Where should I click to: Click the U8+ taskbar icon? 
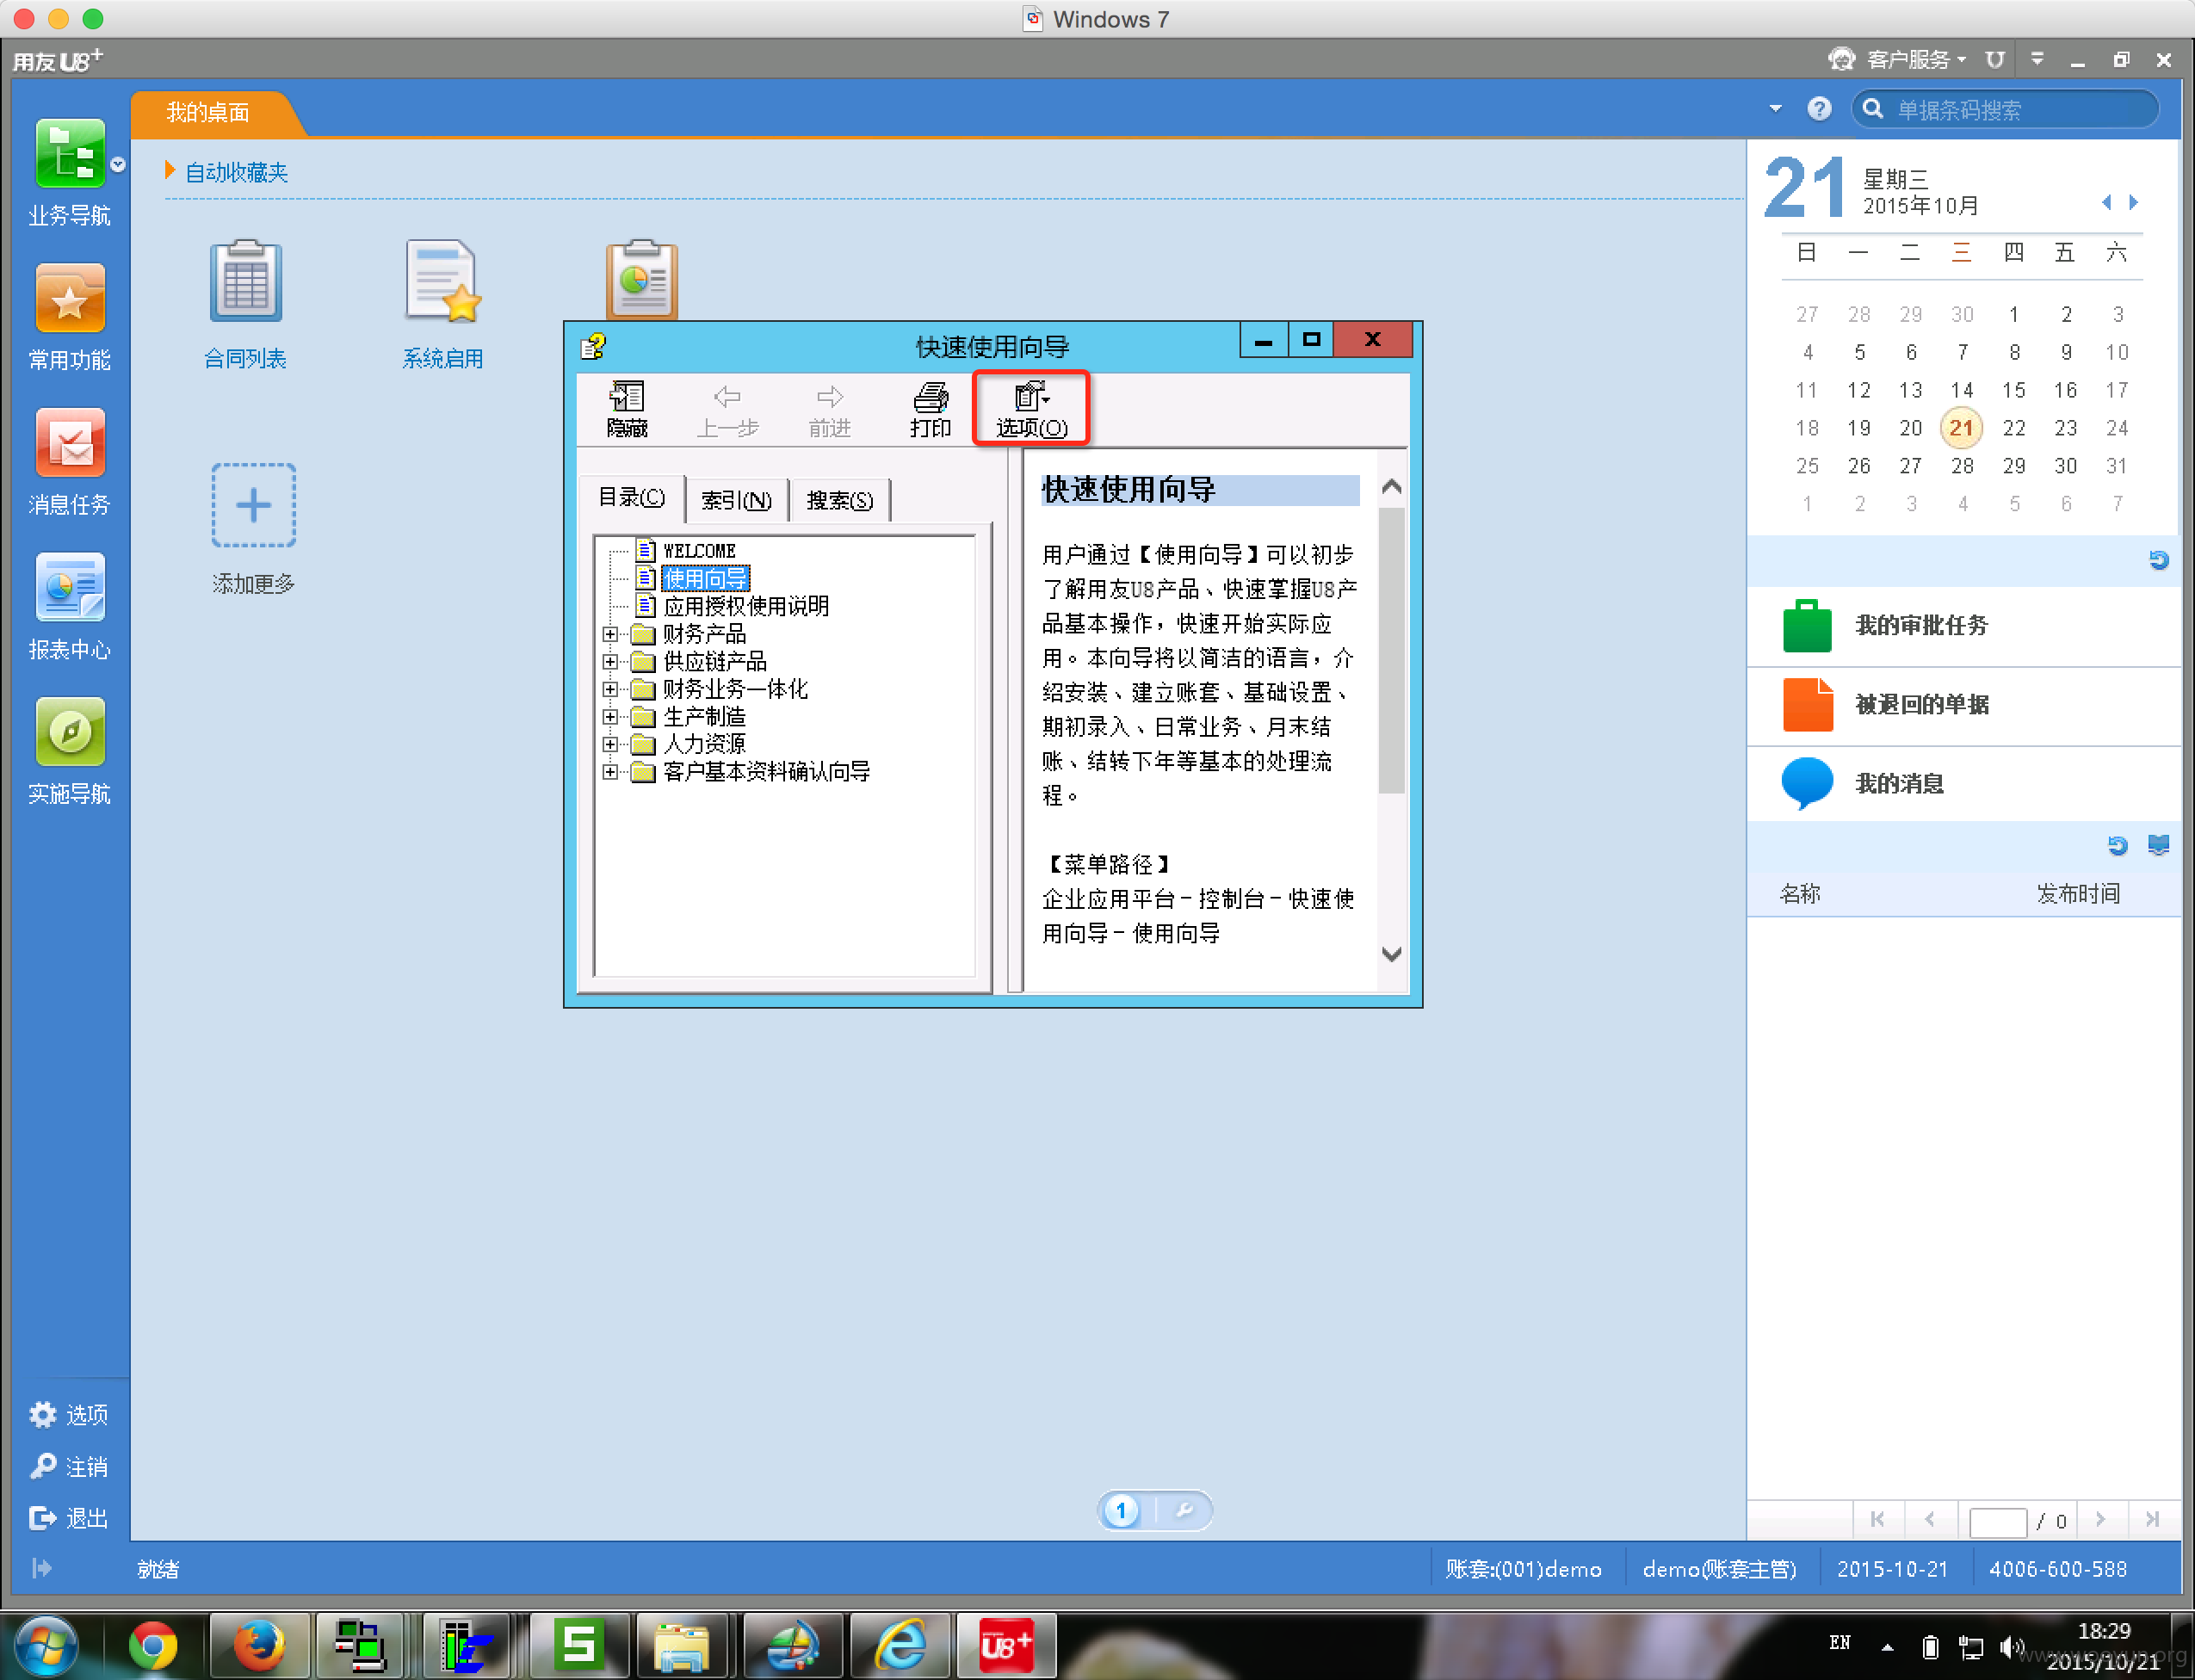click(x=1006, y=1645)
